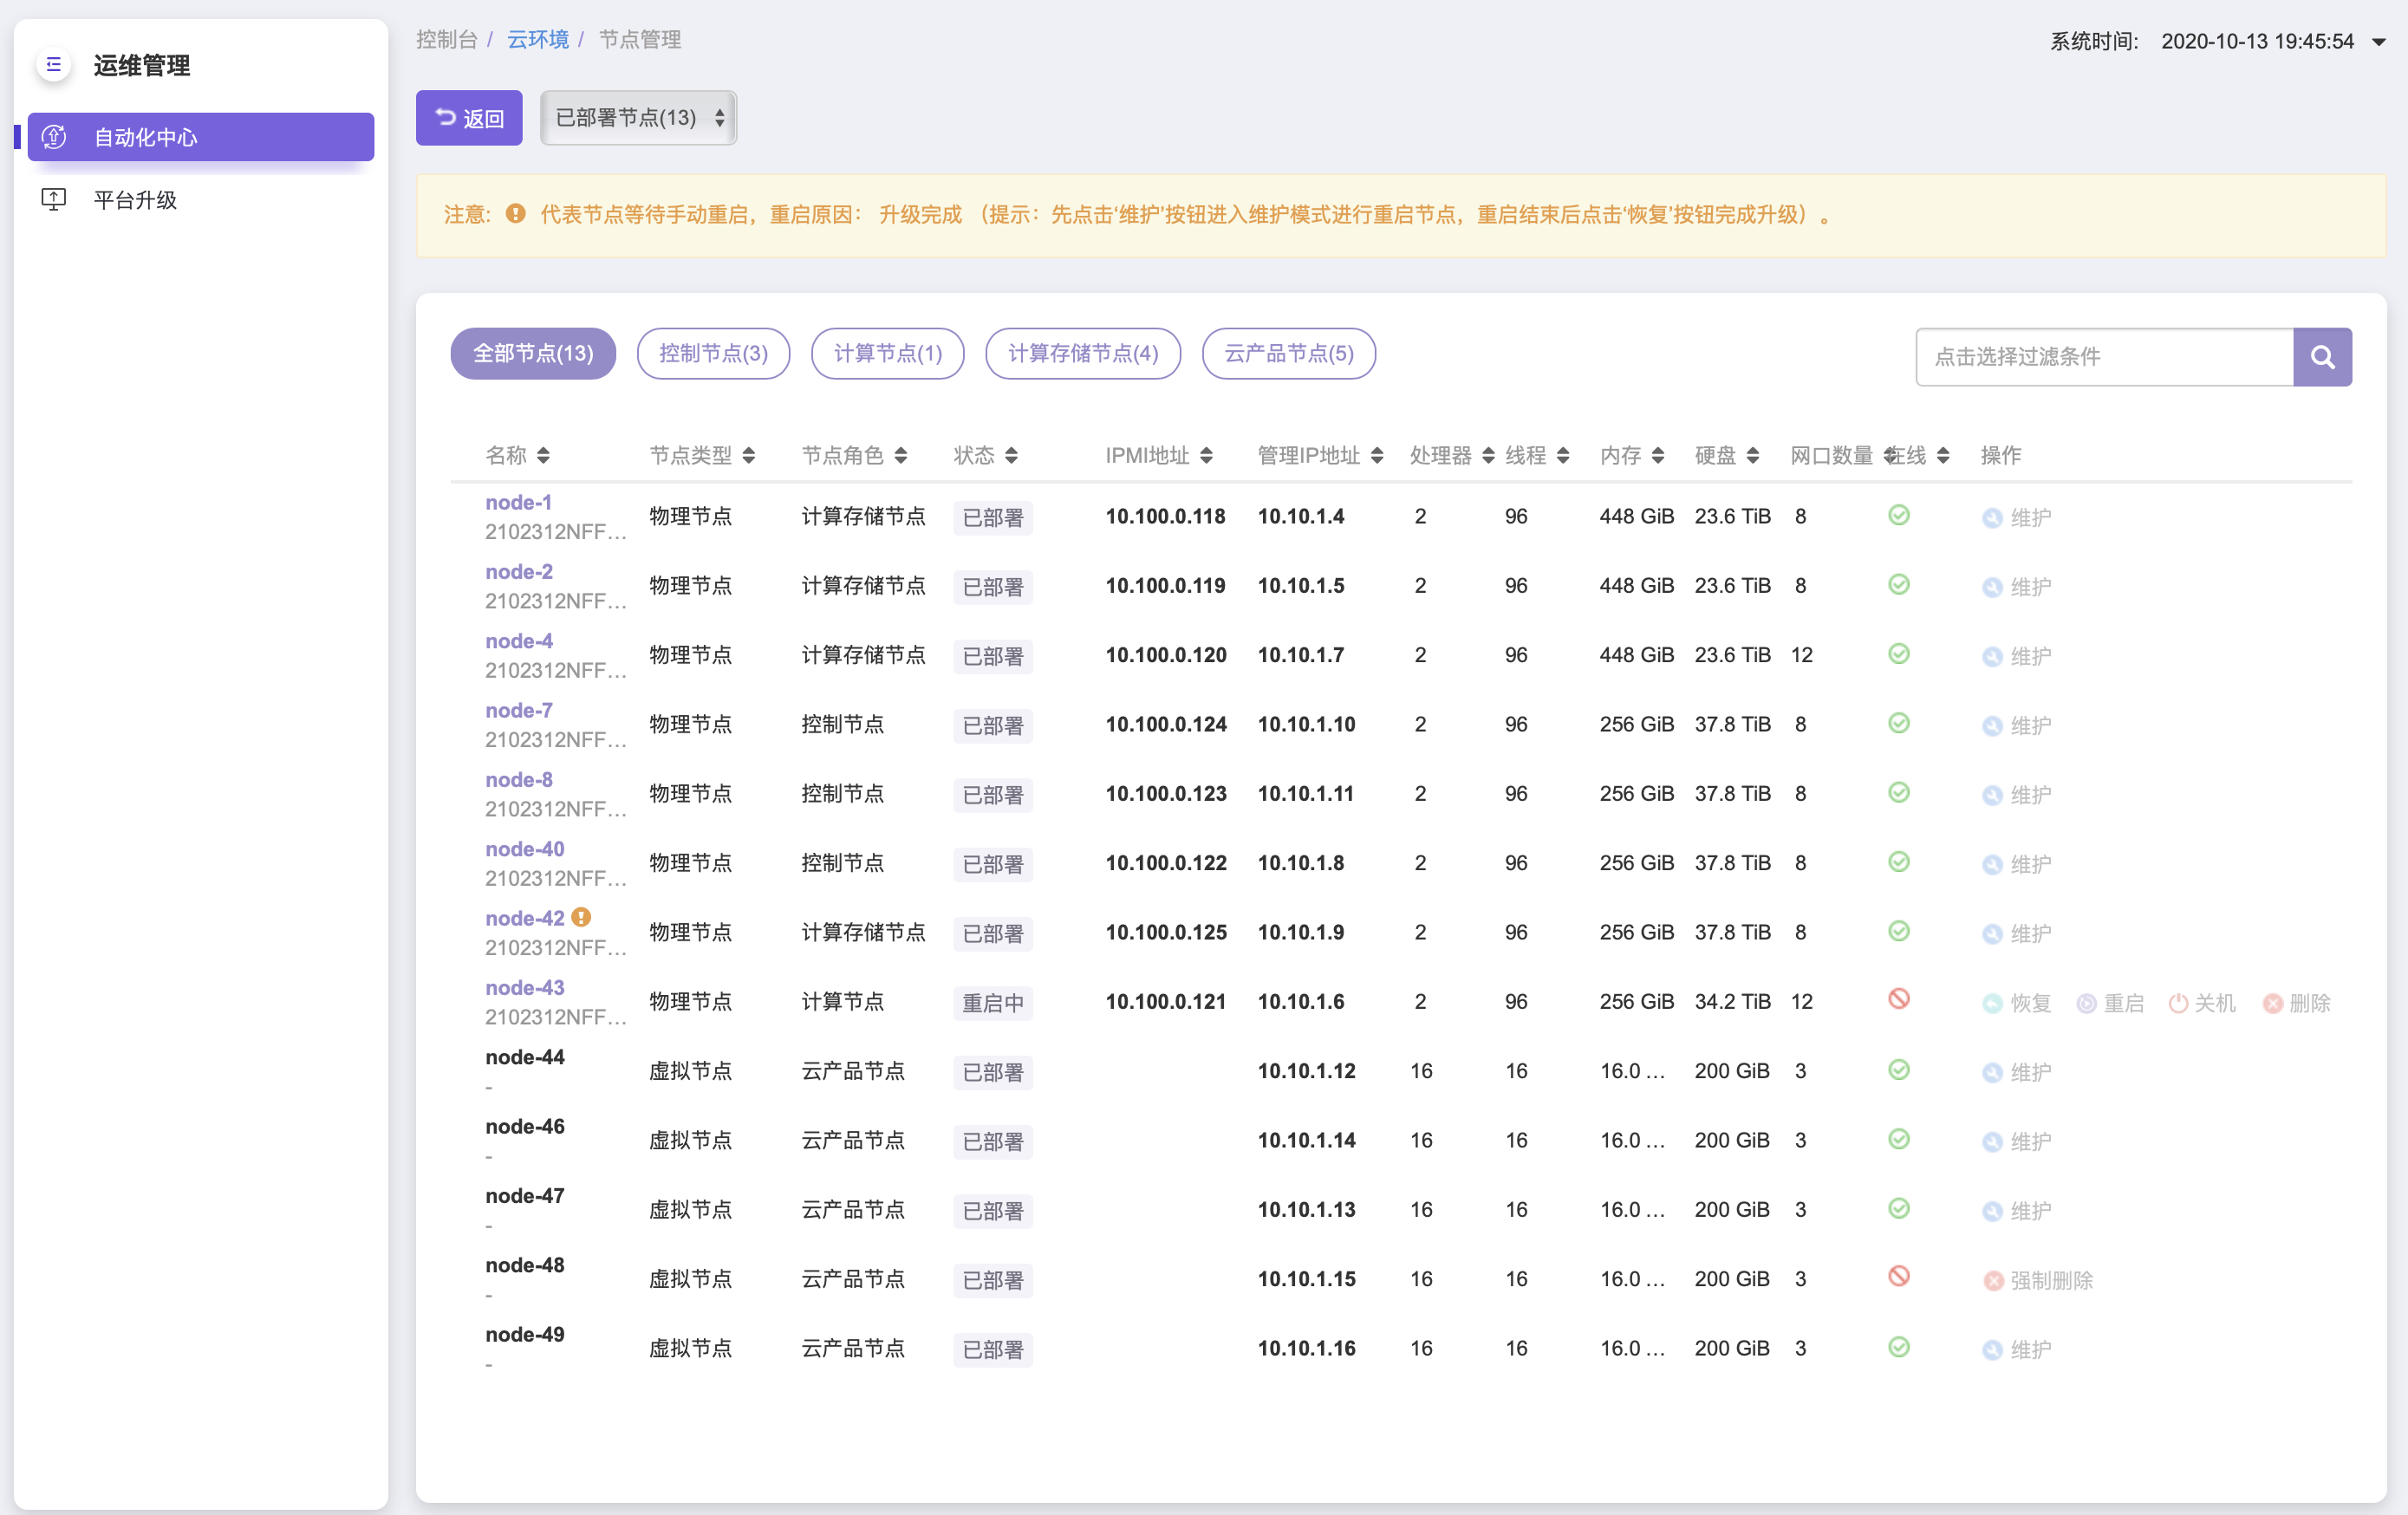This screenshot has width=2408, height=1515.
Task: Click the offline status icon for node-43
Action: click(1898, 999)
